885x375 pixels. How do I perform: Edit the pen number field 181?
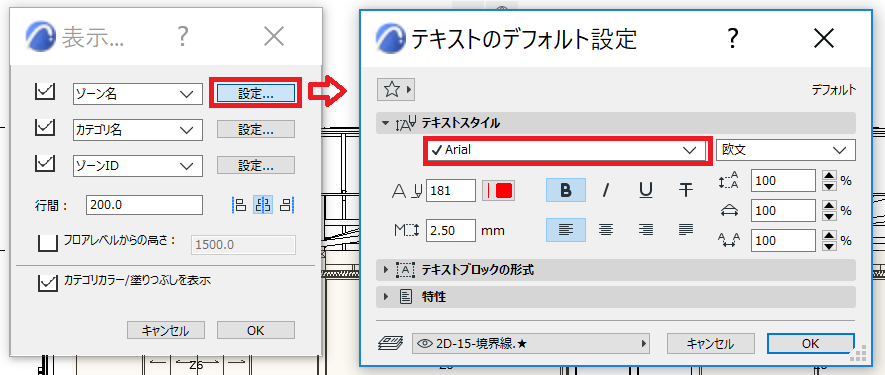451,191
